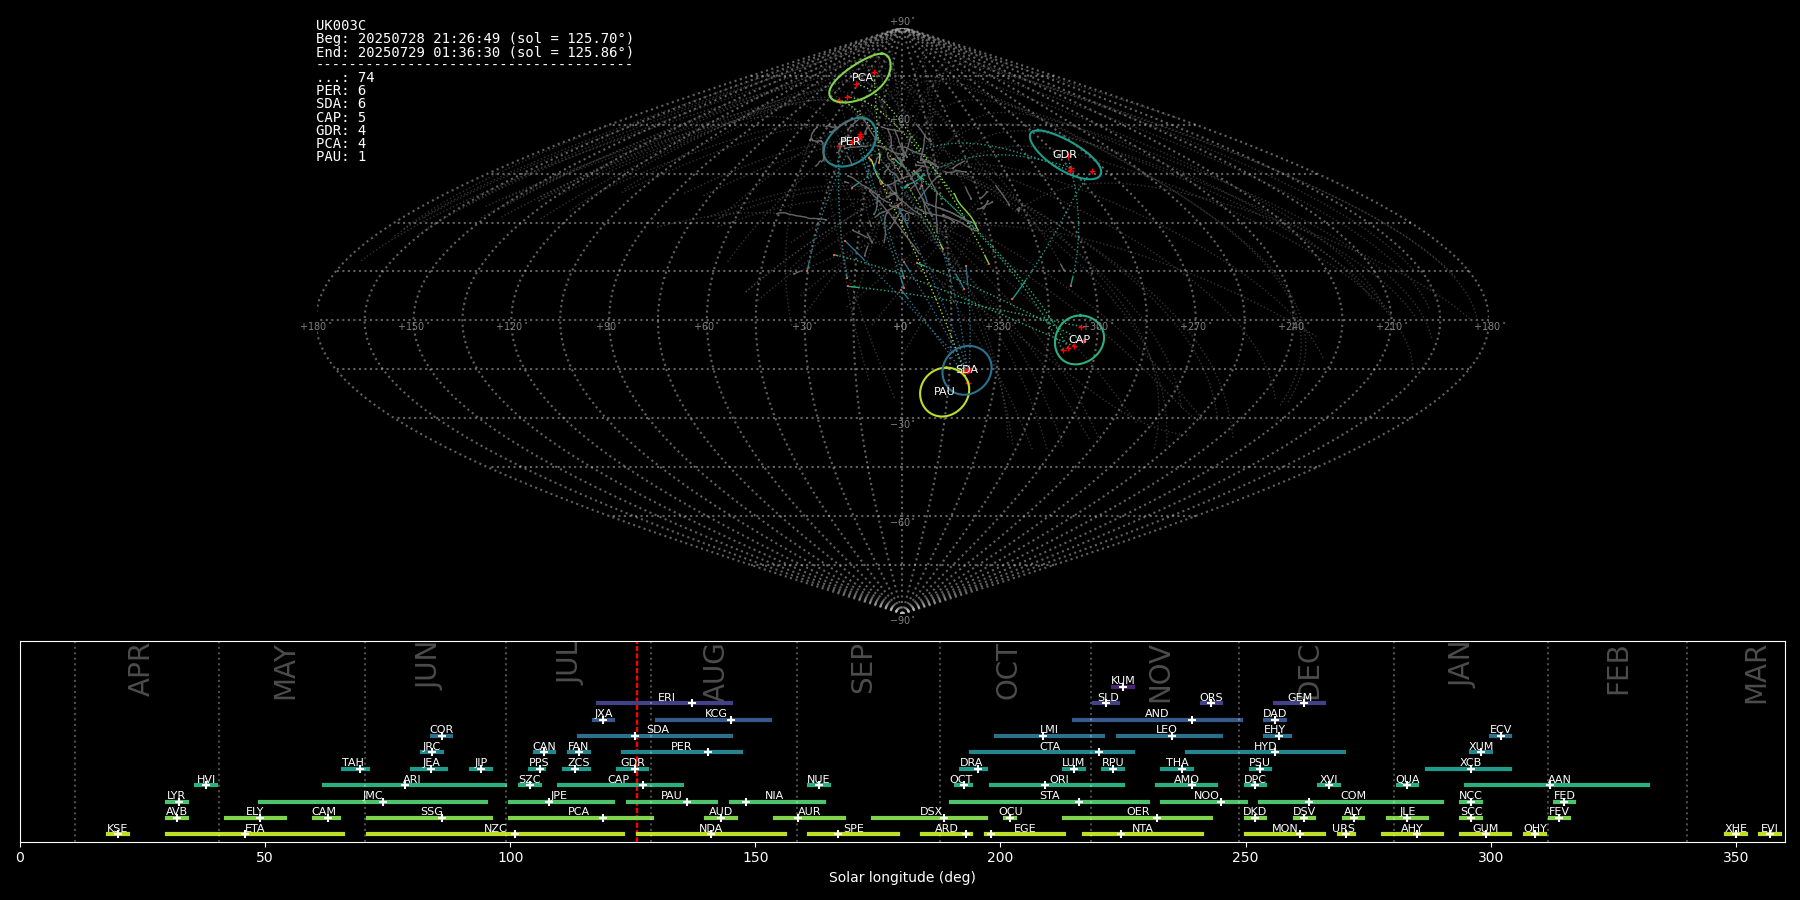Select the NTA shower bar in the timeline

(1143, 834)
